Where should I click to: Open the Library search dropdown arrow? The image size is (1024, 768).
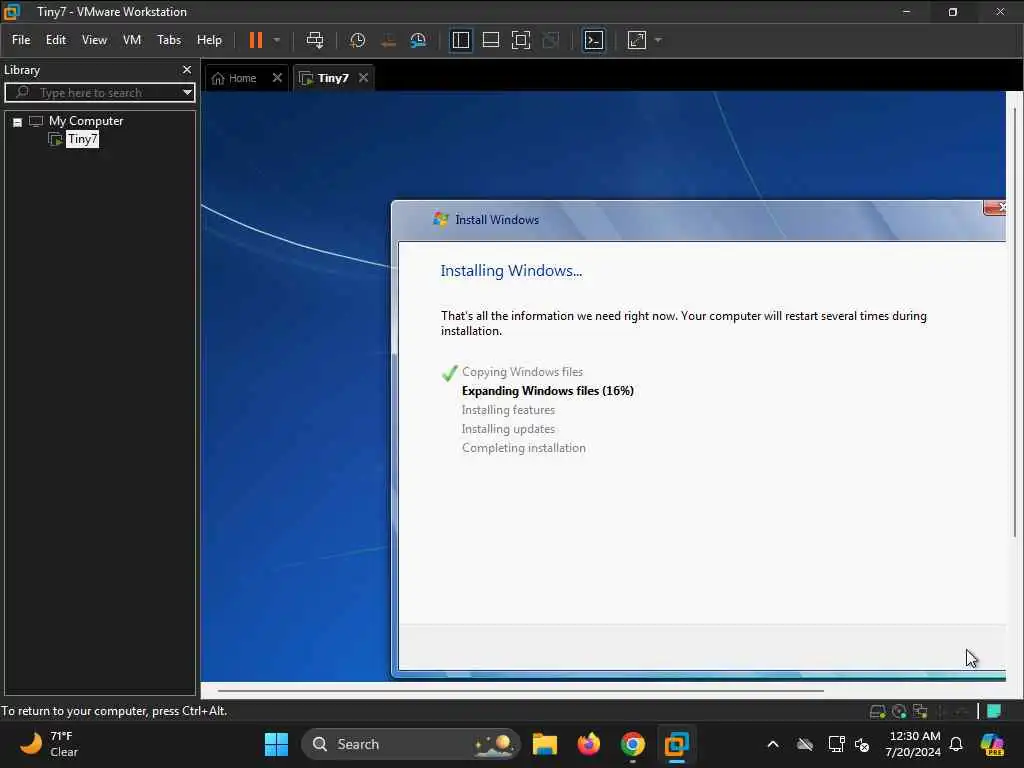187,92
